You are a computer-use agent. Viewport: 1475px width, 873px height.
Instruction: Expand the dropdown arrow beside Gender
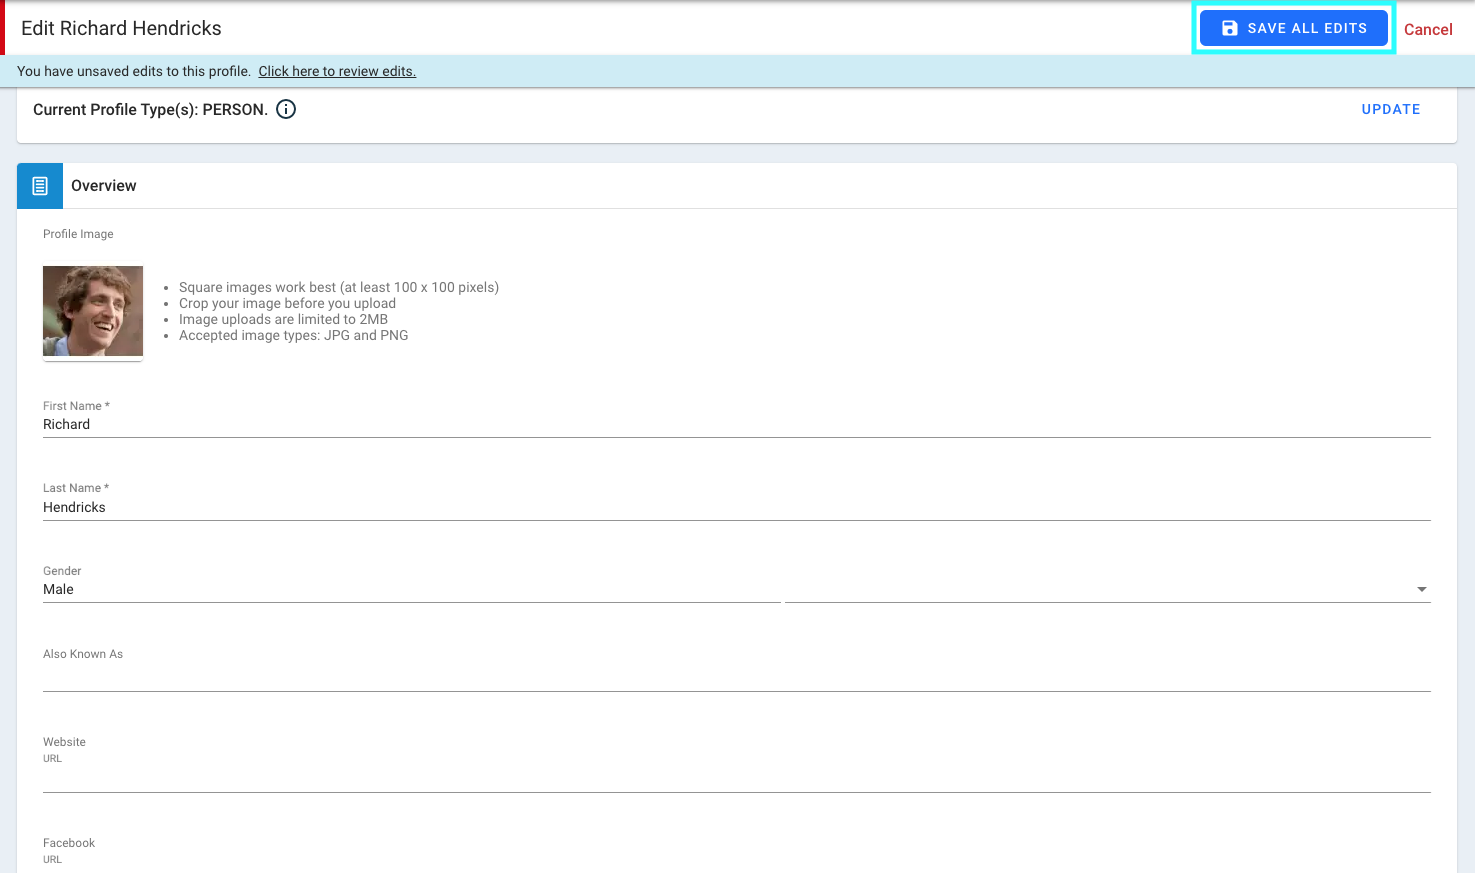[1421, 589]
